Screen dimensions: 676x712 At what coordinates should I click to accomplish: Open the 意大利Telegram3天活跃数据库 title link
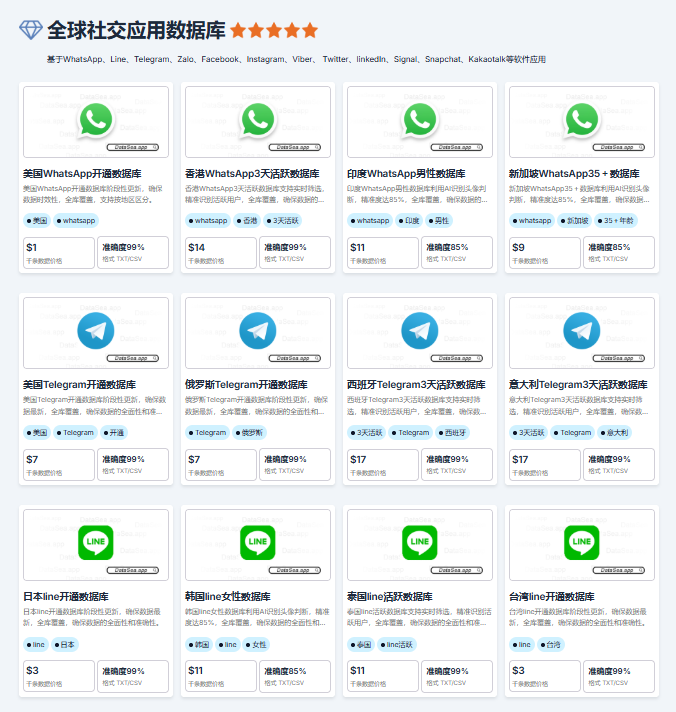[578, 385]
